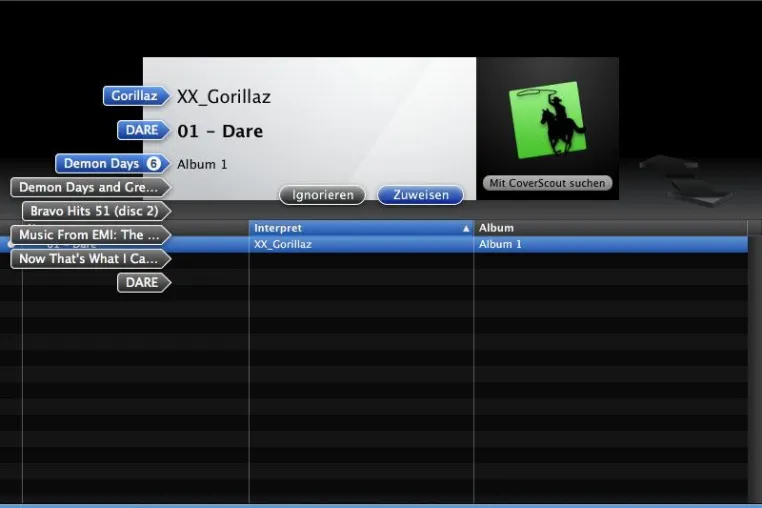This screenshot has height=508, width=762.
Task: Toggle the Interpret sort direction arrow
Action: click(x=466, y=228)
